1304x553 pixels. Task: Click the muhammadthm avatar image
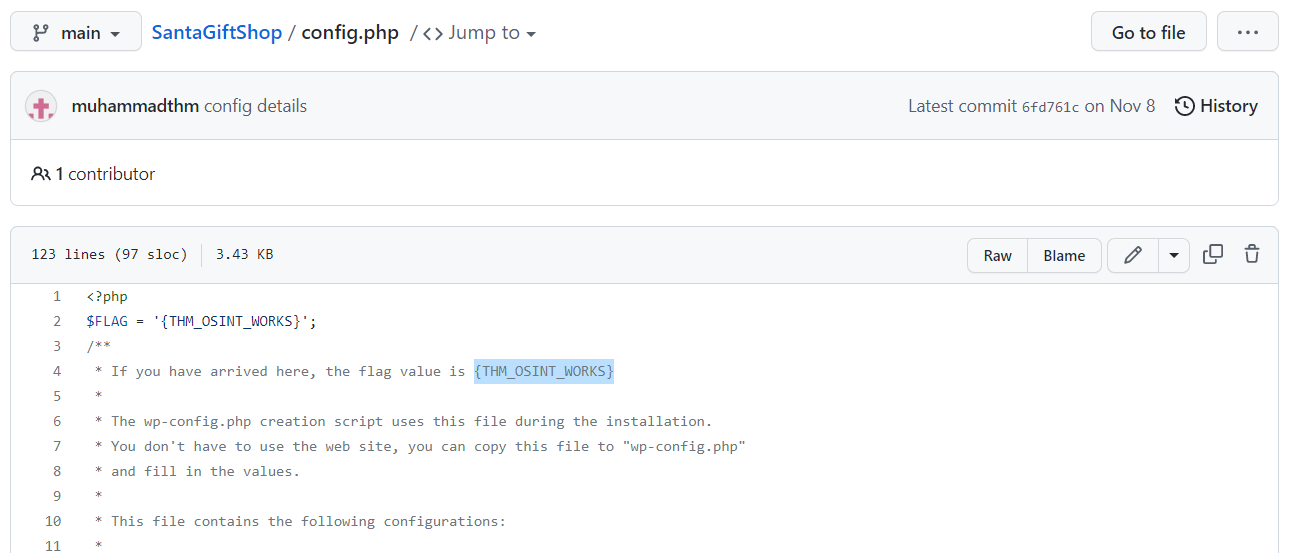click(41, 106)
